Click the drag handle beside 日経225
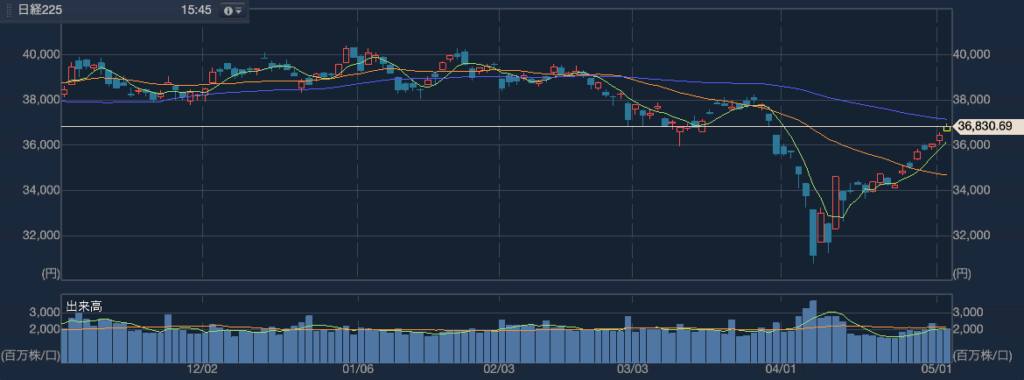This screenshot has width=1024, height=380. (x=9, y=11)
